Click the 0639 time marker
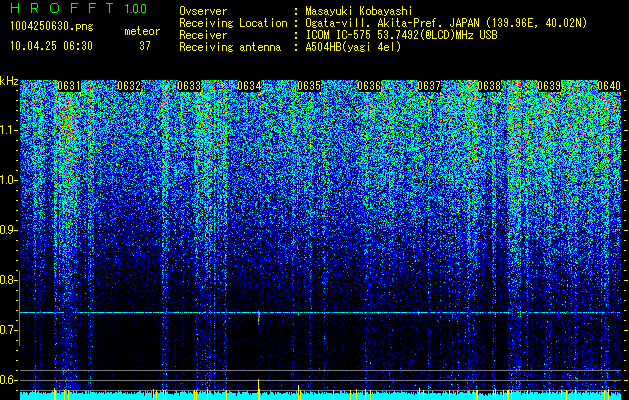 [x=549, y=86]
